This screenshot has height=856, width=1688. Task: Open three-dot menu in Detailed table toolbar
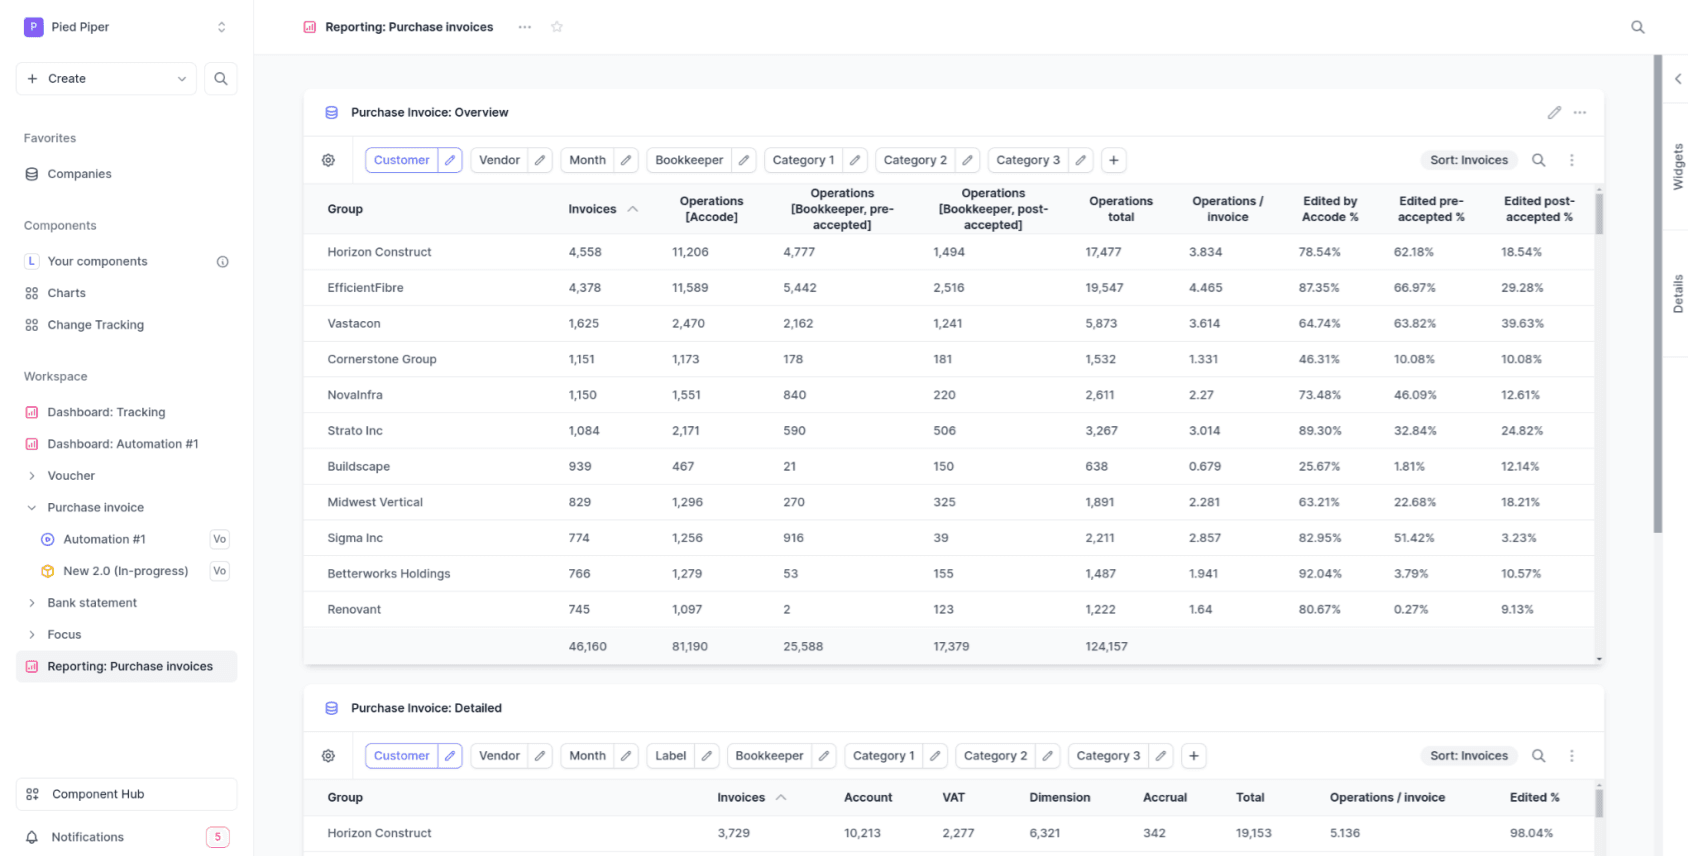(1571, 756)
